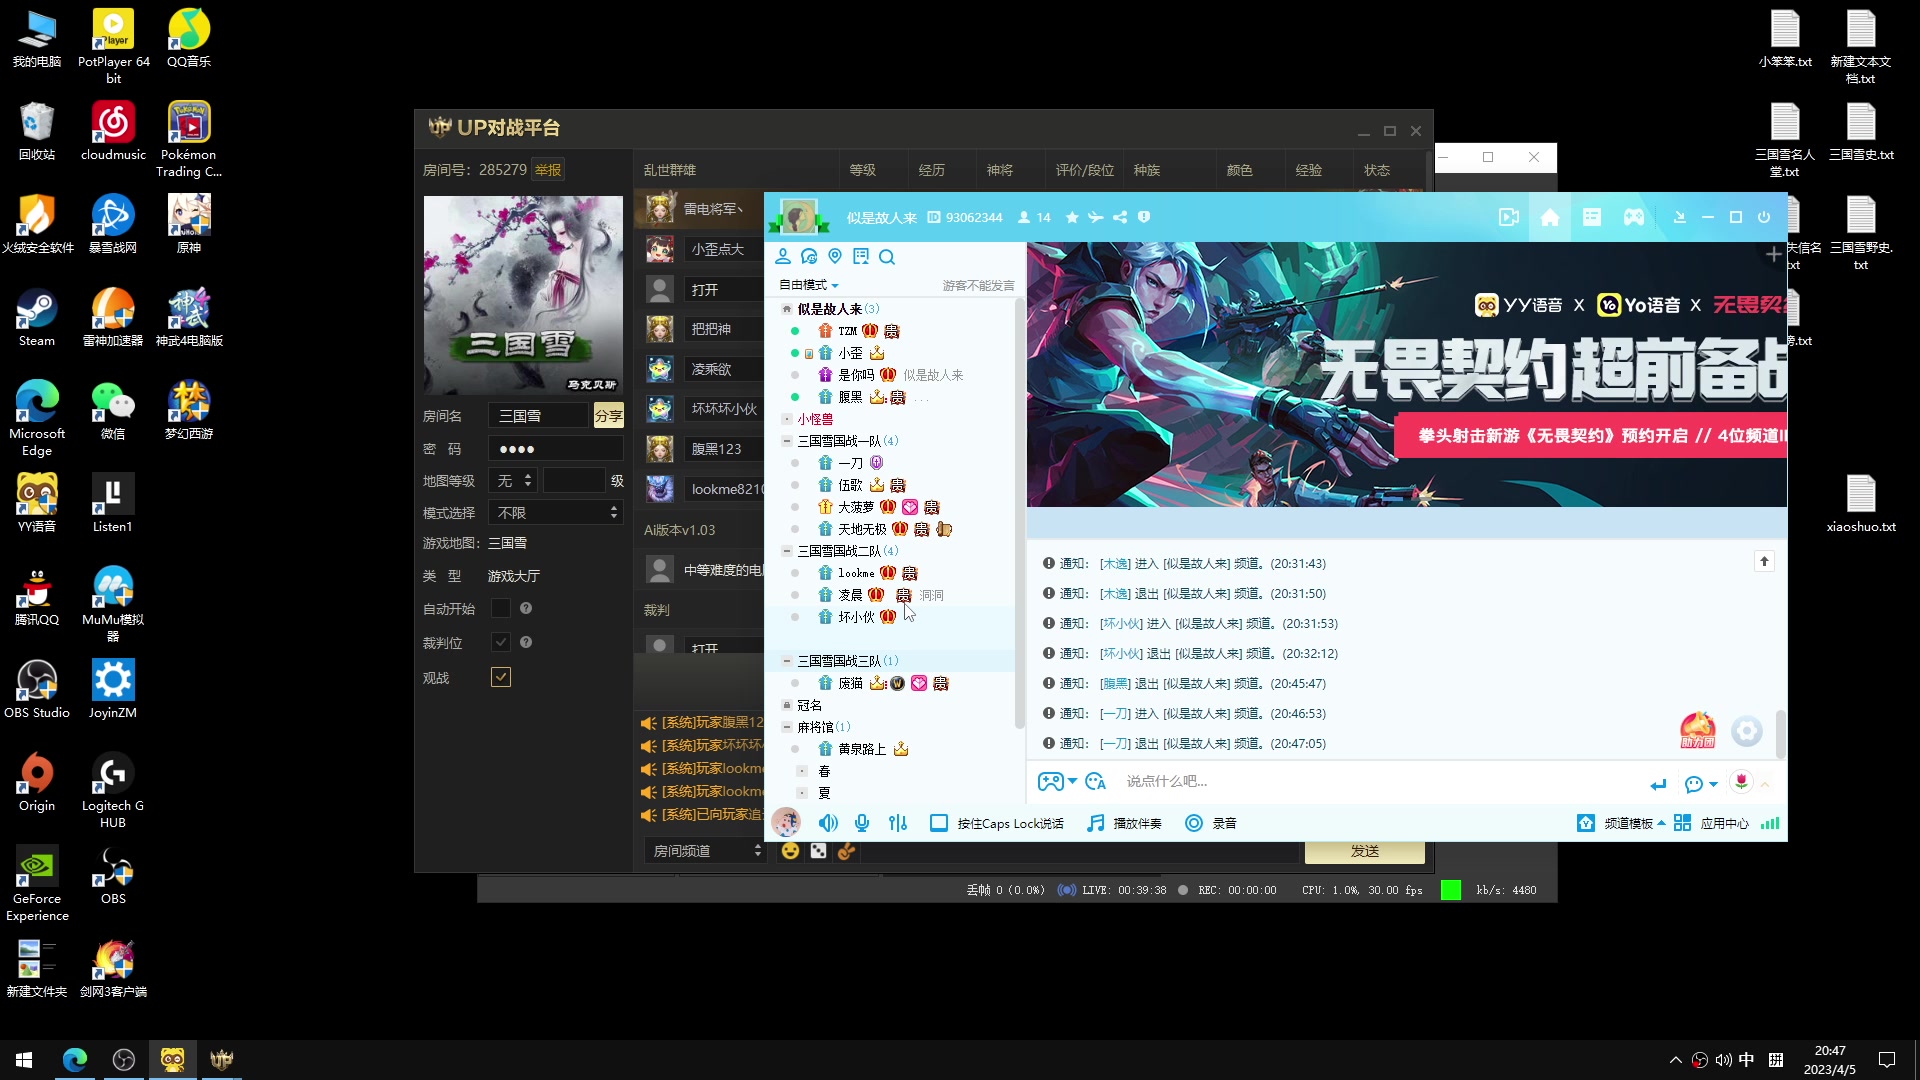Open the 模式选择 dropdown showing 不限
Viewport: 1920px width, 1080px height.
pos(555,512)
